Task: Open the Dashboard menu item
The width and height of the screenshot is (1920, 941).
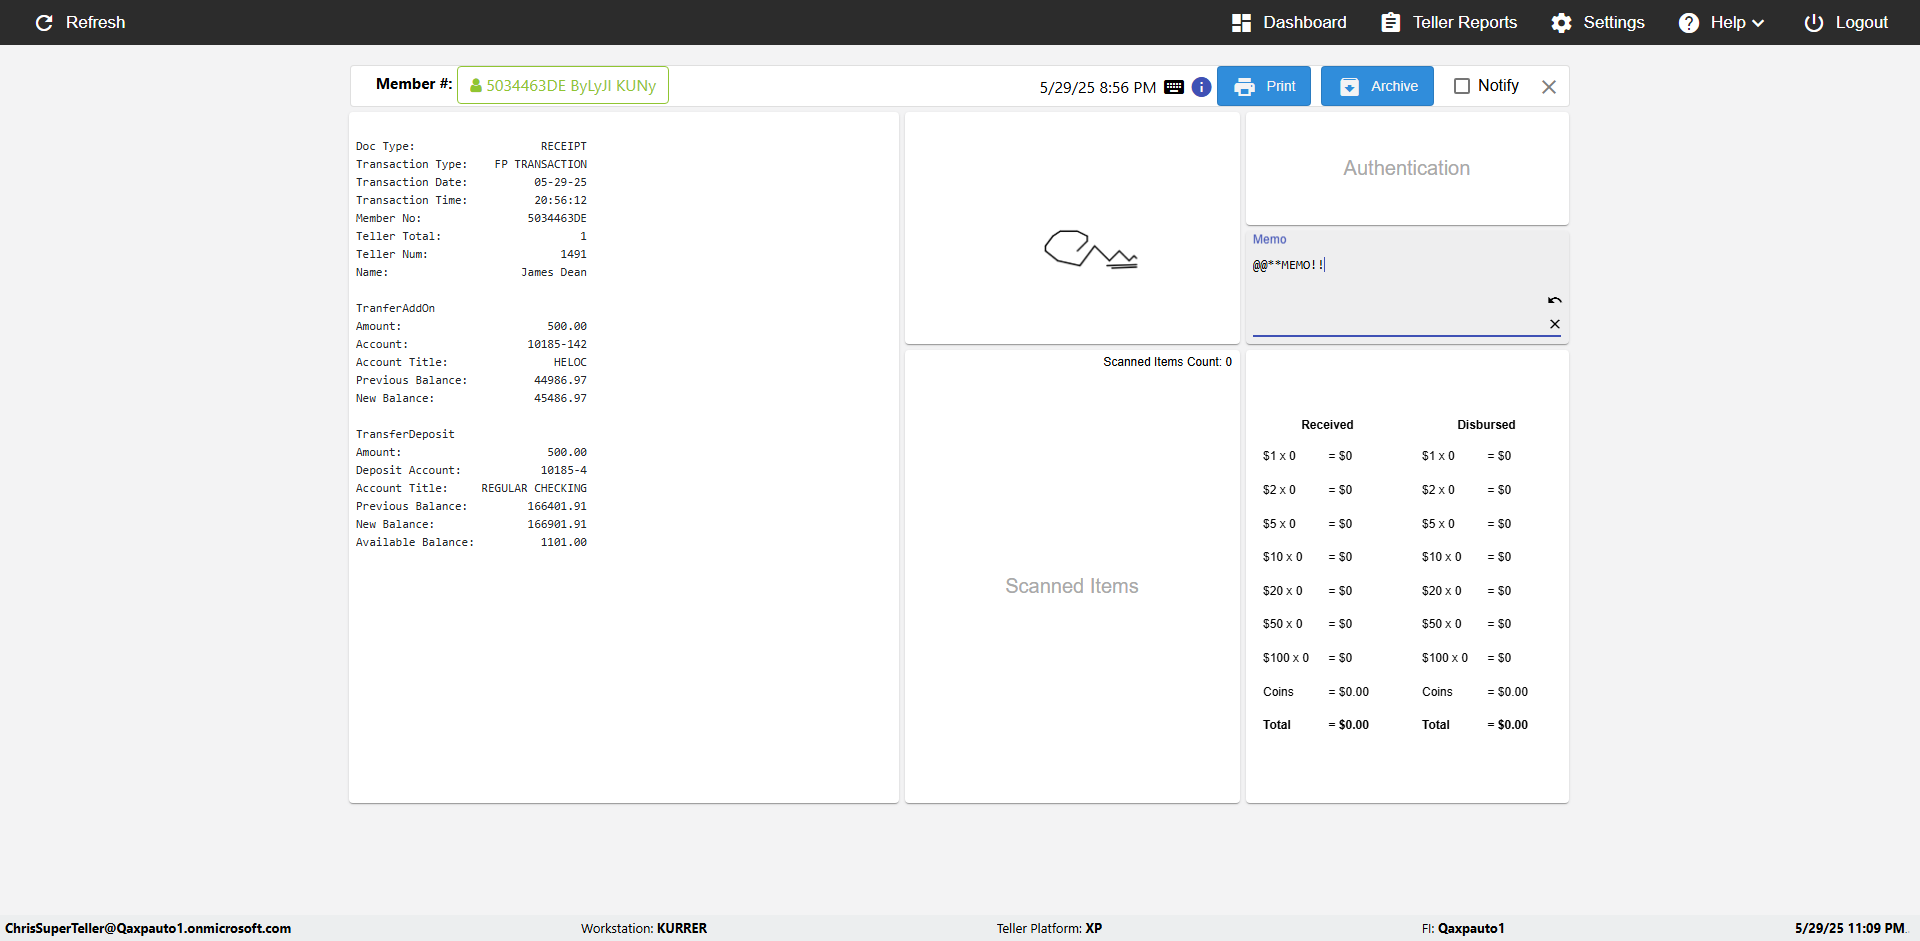Action: (1289, 22)
